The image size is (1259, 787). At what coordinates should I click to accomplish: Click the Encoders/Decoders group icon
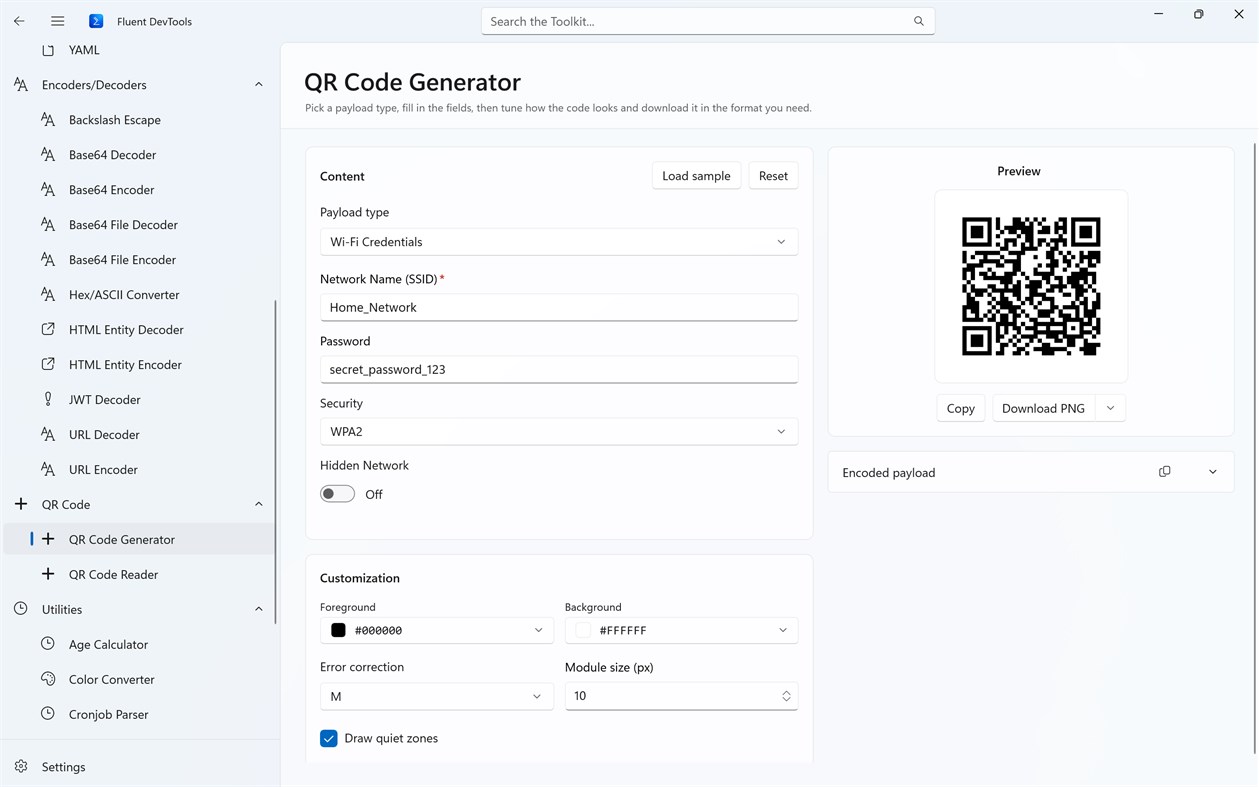pyautogui.click(x=21, y=85)
